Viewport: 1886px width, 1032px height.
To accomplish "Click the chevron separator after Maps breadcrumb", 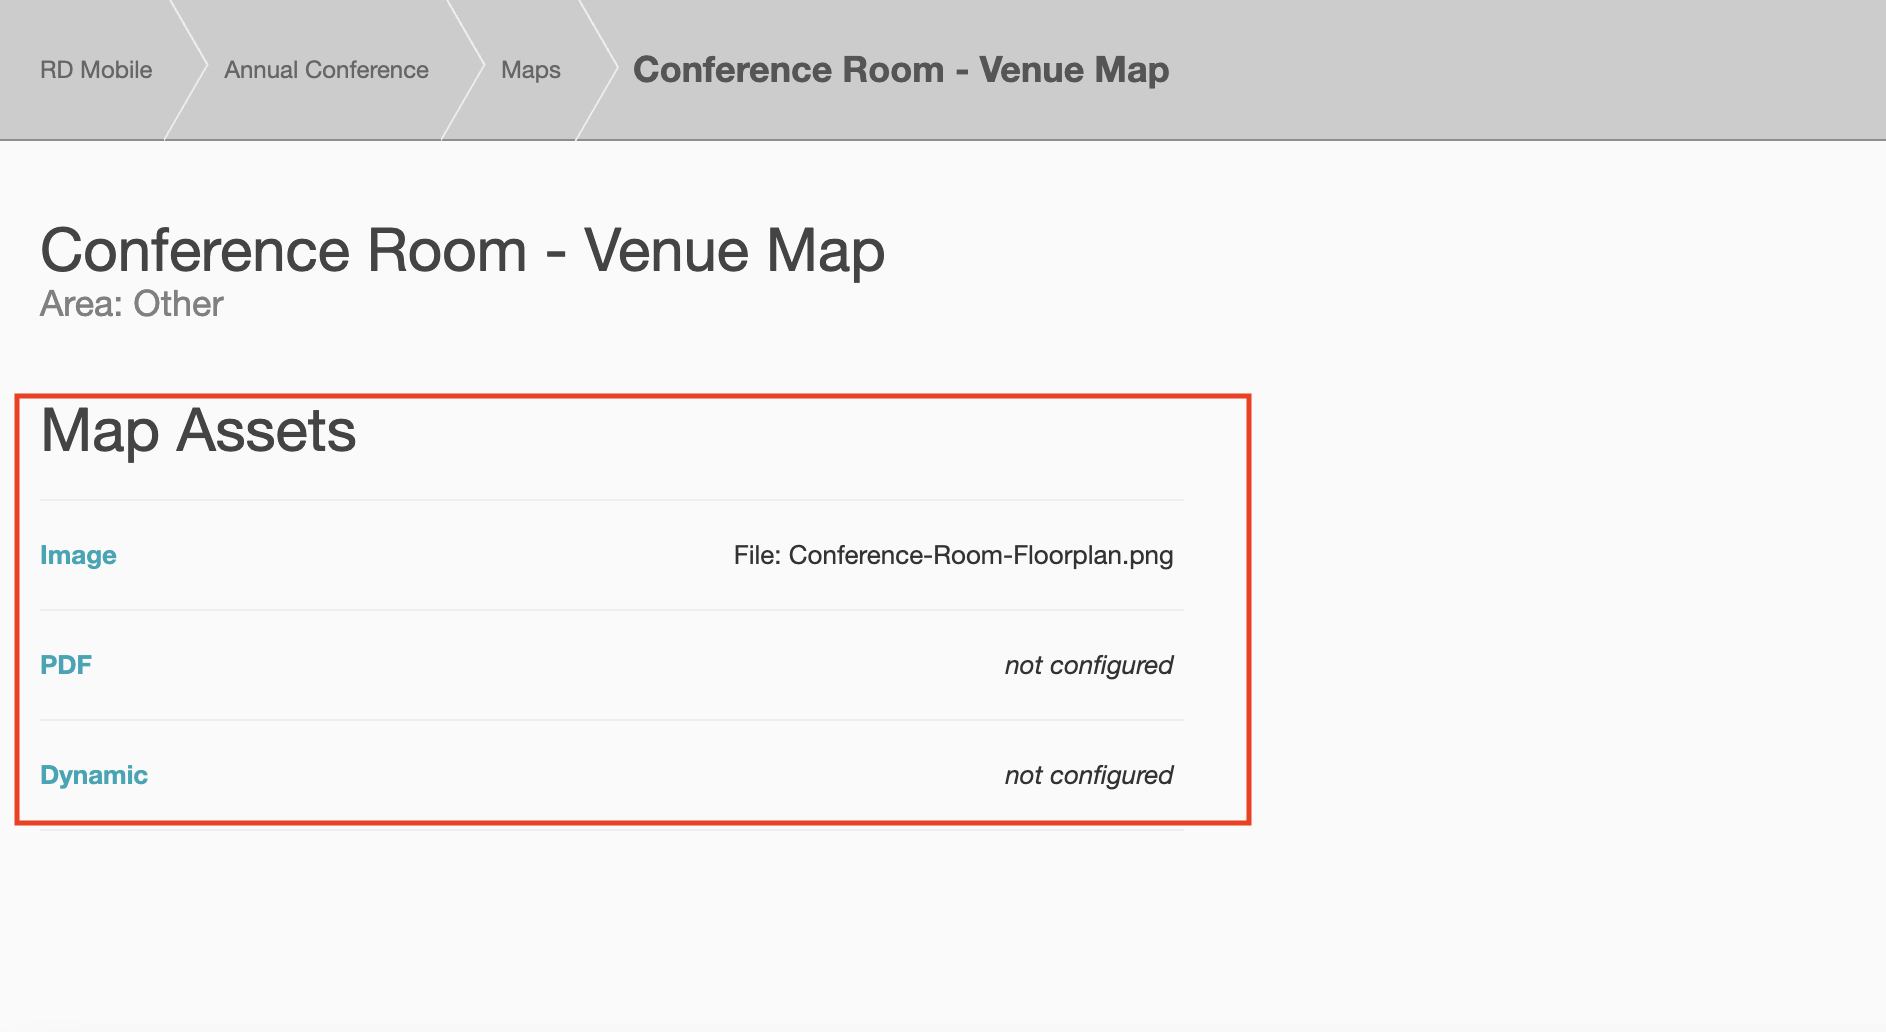I will pyautogui.click(x=598, y=70).
